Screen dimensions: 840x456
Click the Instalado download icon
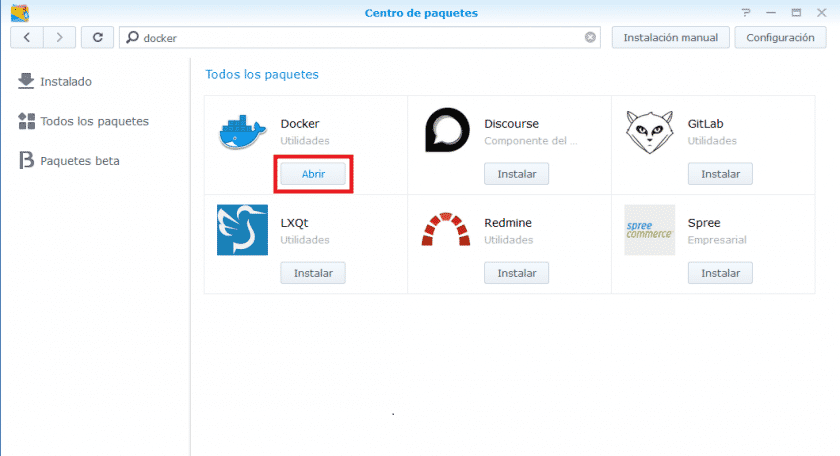point(26,81)
